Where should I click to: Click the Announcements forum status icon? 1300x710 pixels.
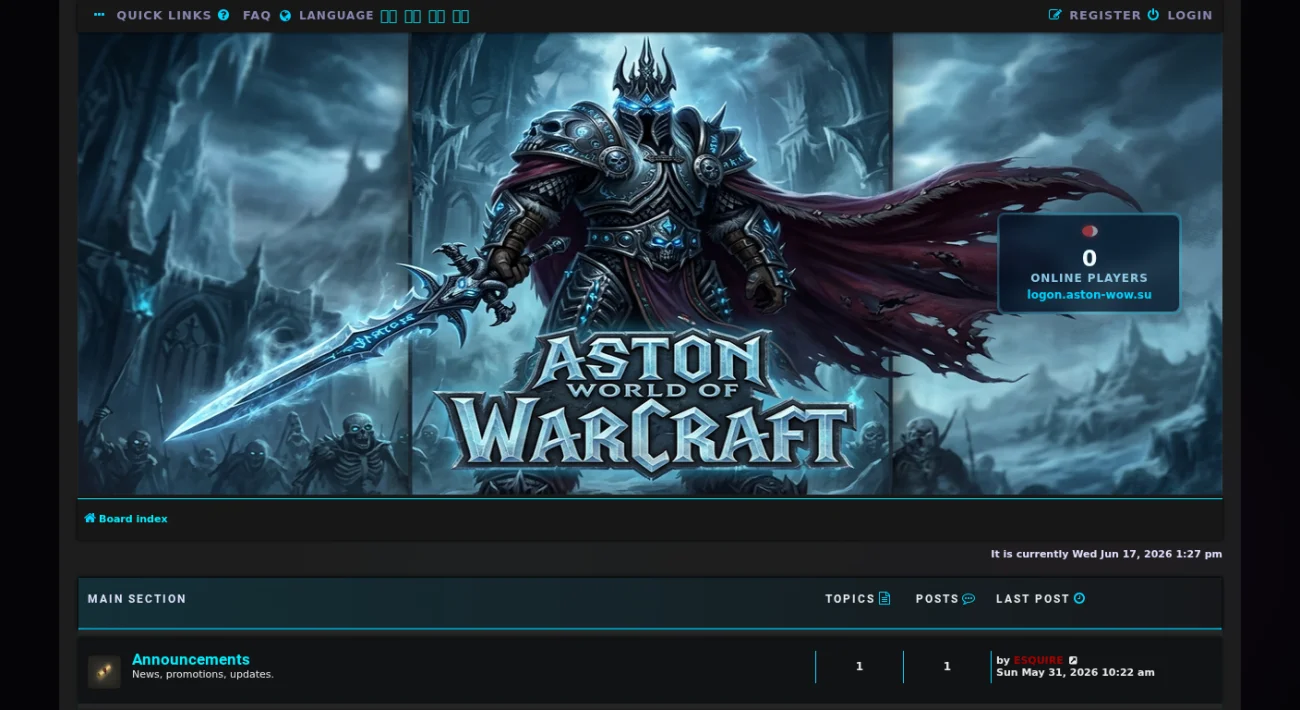(x=104, y=672)
